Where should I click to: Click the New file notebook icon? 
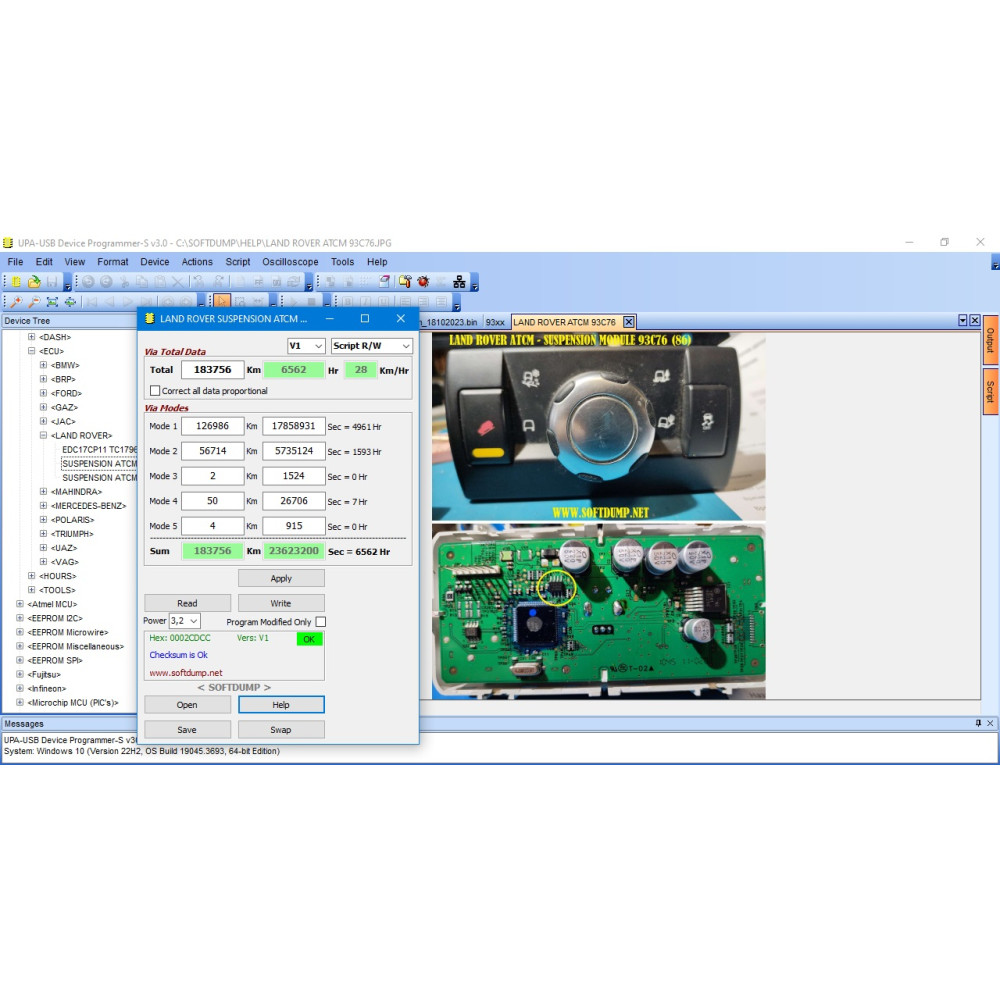click(x=16, y=282)
